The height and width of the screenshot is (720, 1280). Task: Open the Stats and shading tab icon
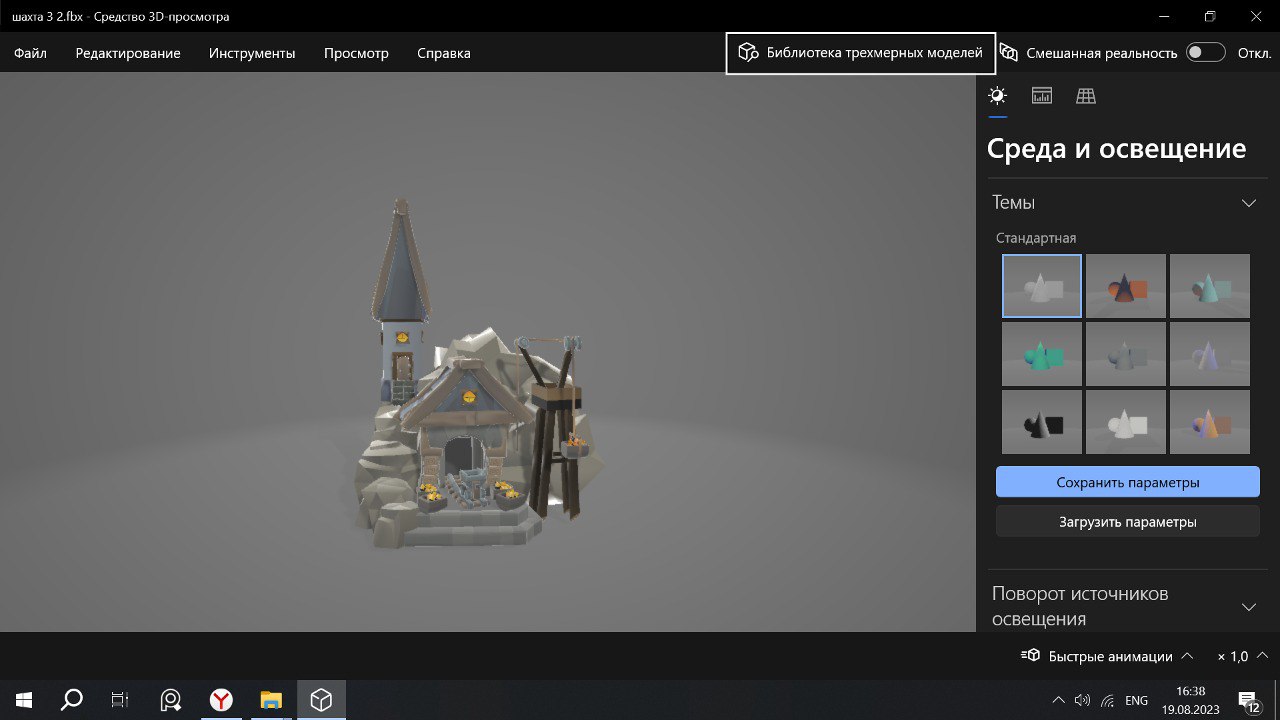pyautogui.click(x=1042, y=96)
